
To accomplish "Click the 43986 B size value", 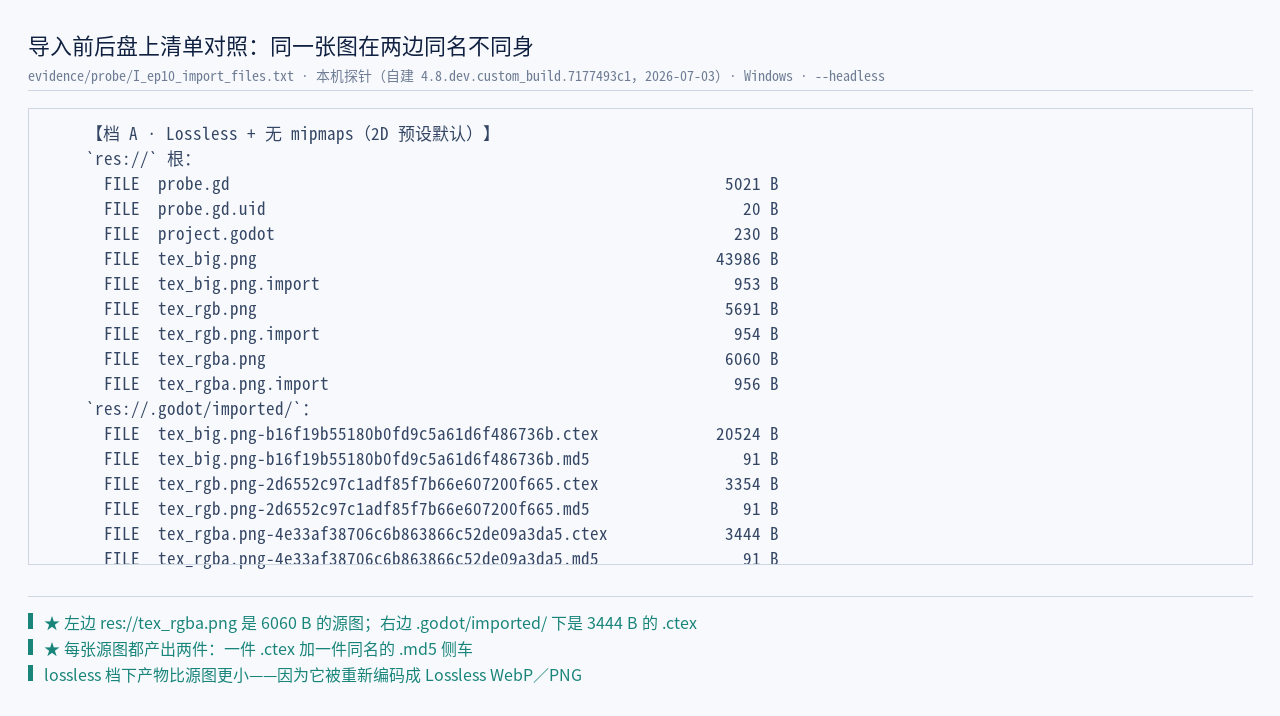I will (x=747, y=259).
